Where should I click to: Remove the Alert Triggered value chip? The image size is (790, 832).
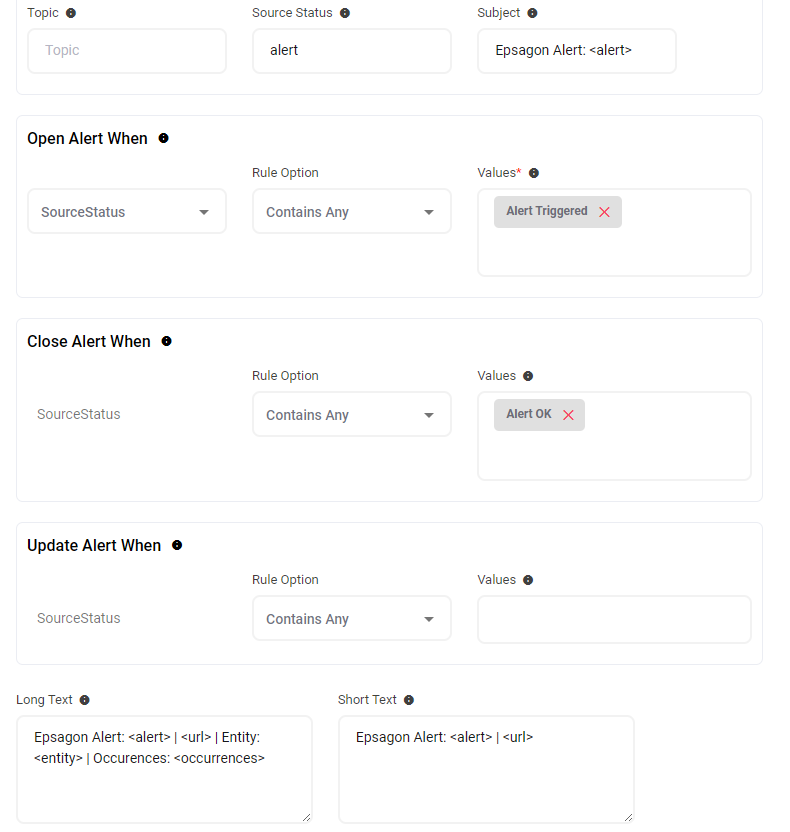point(604,212)
